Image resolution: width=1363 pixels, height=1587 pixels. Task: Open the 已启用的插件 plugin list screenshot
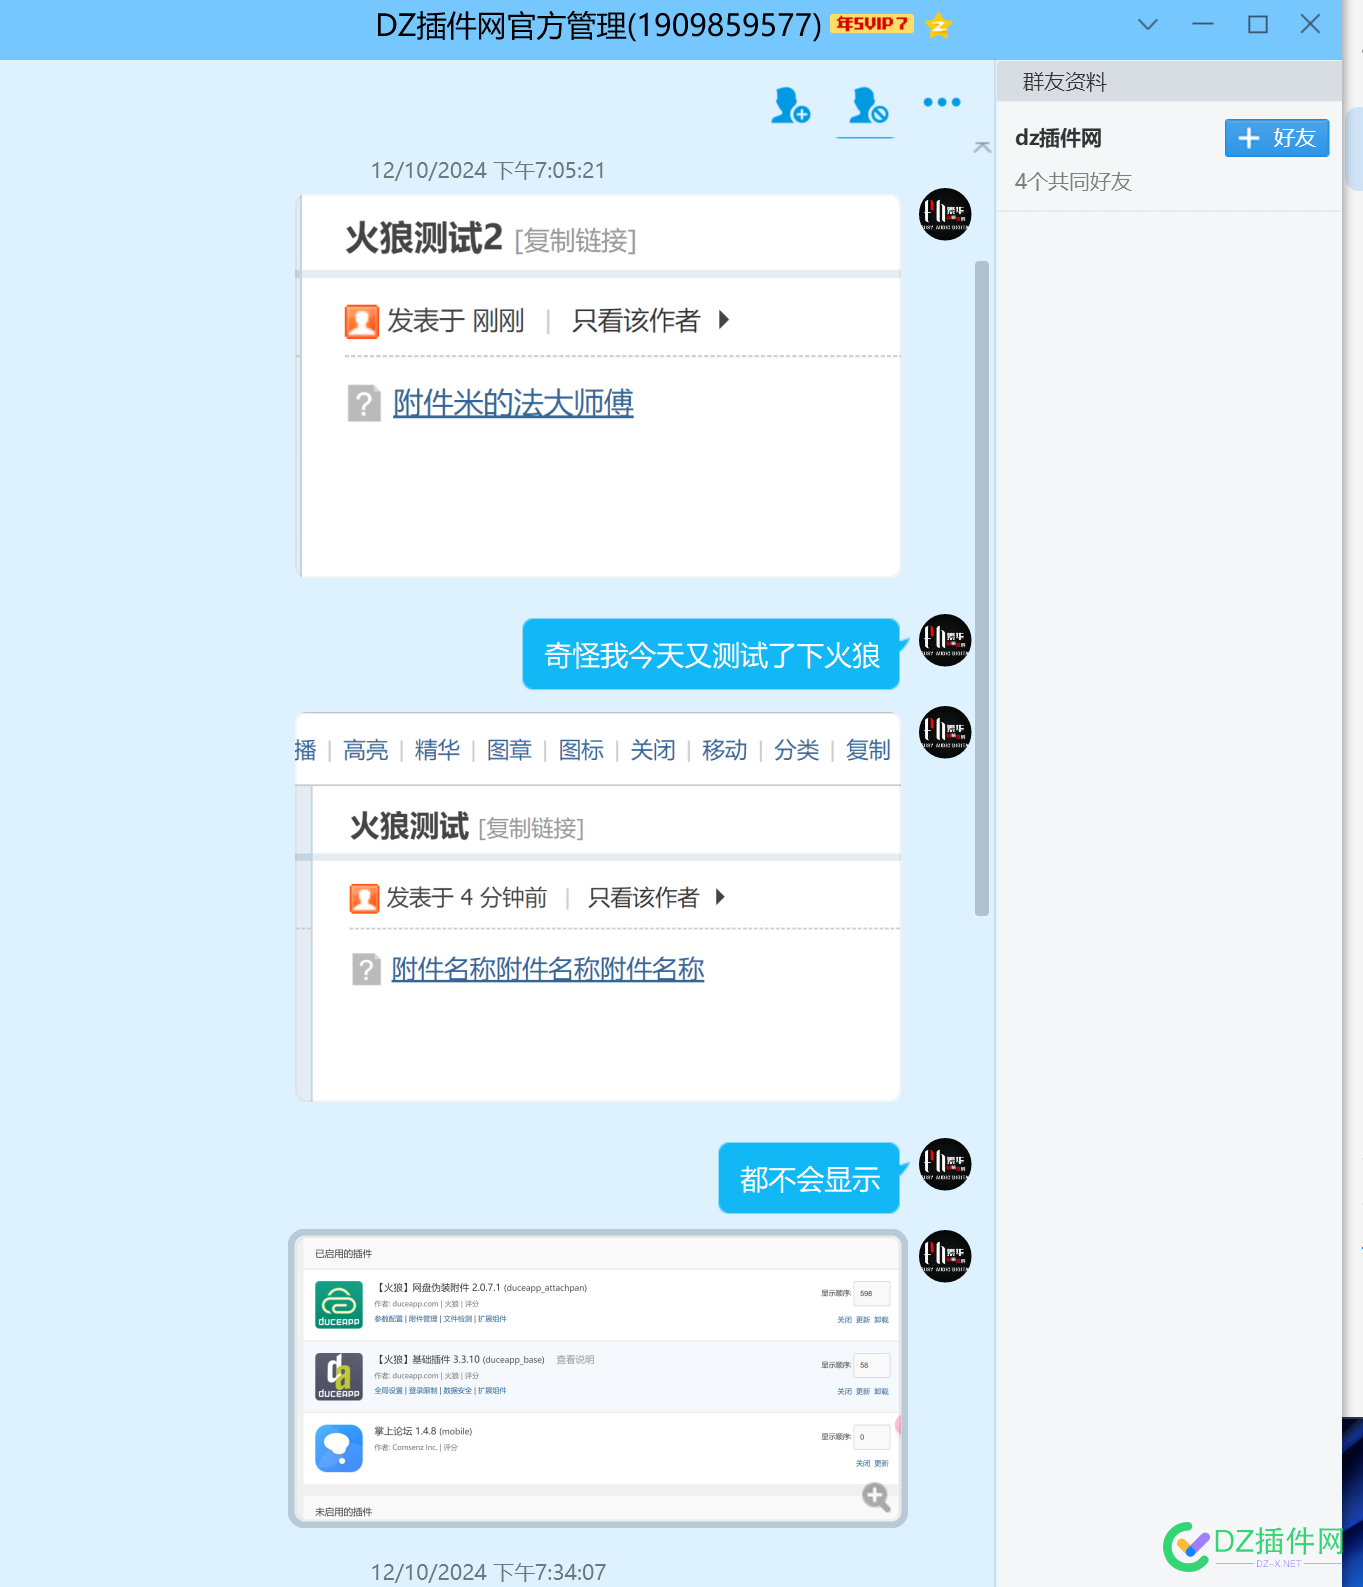pyautogui.click(x=598, y=1379)
